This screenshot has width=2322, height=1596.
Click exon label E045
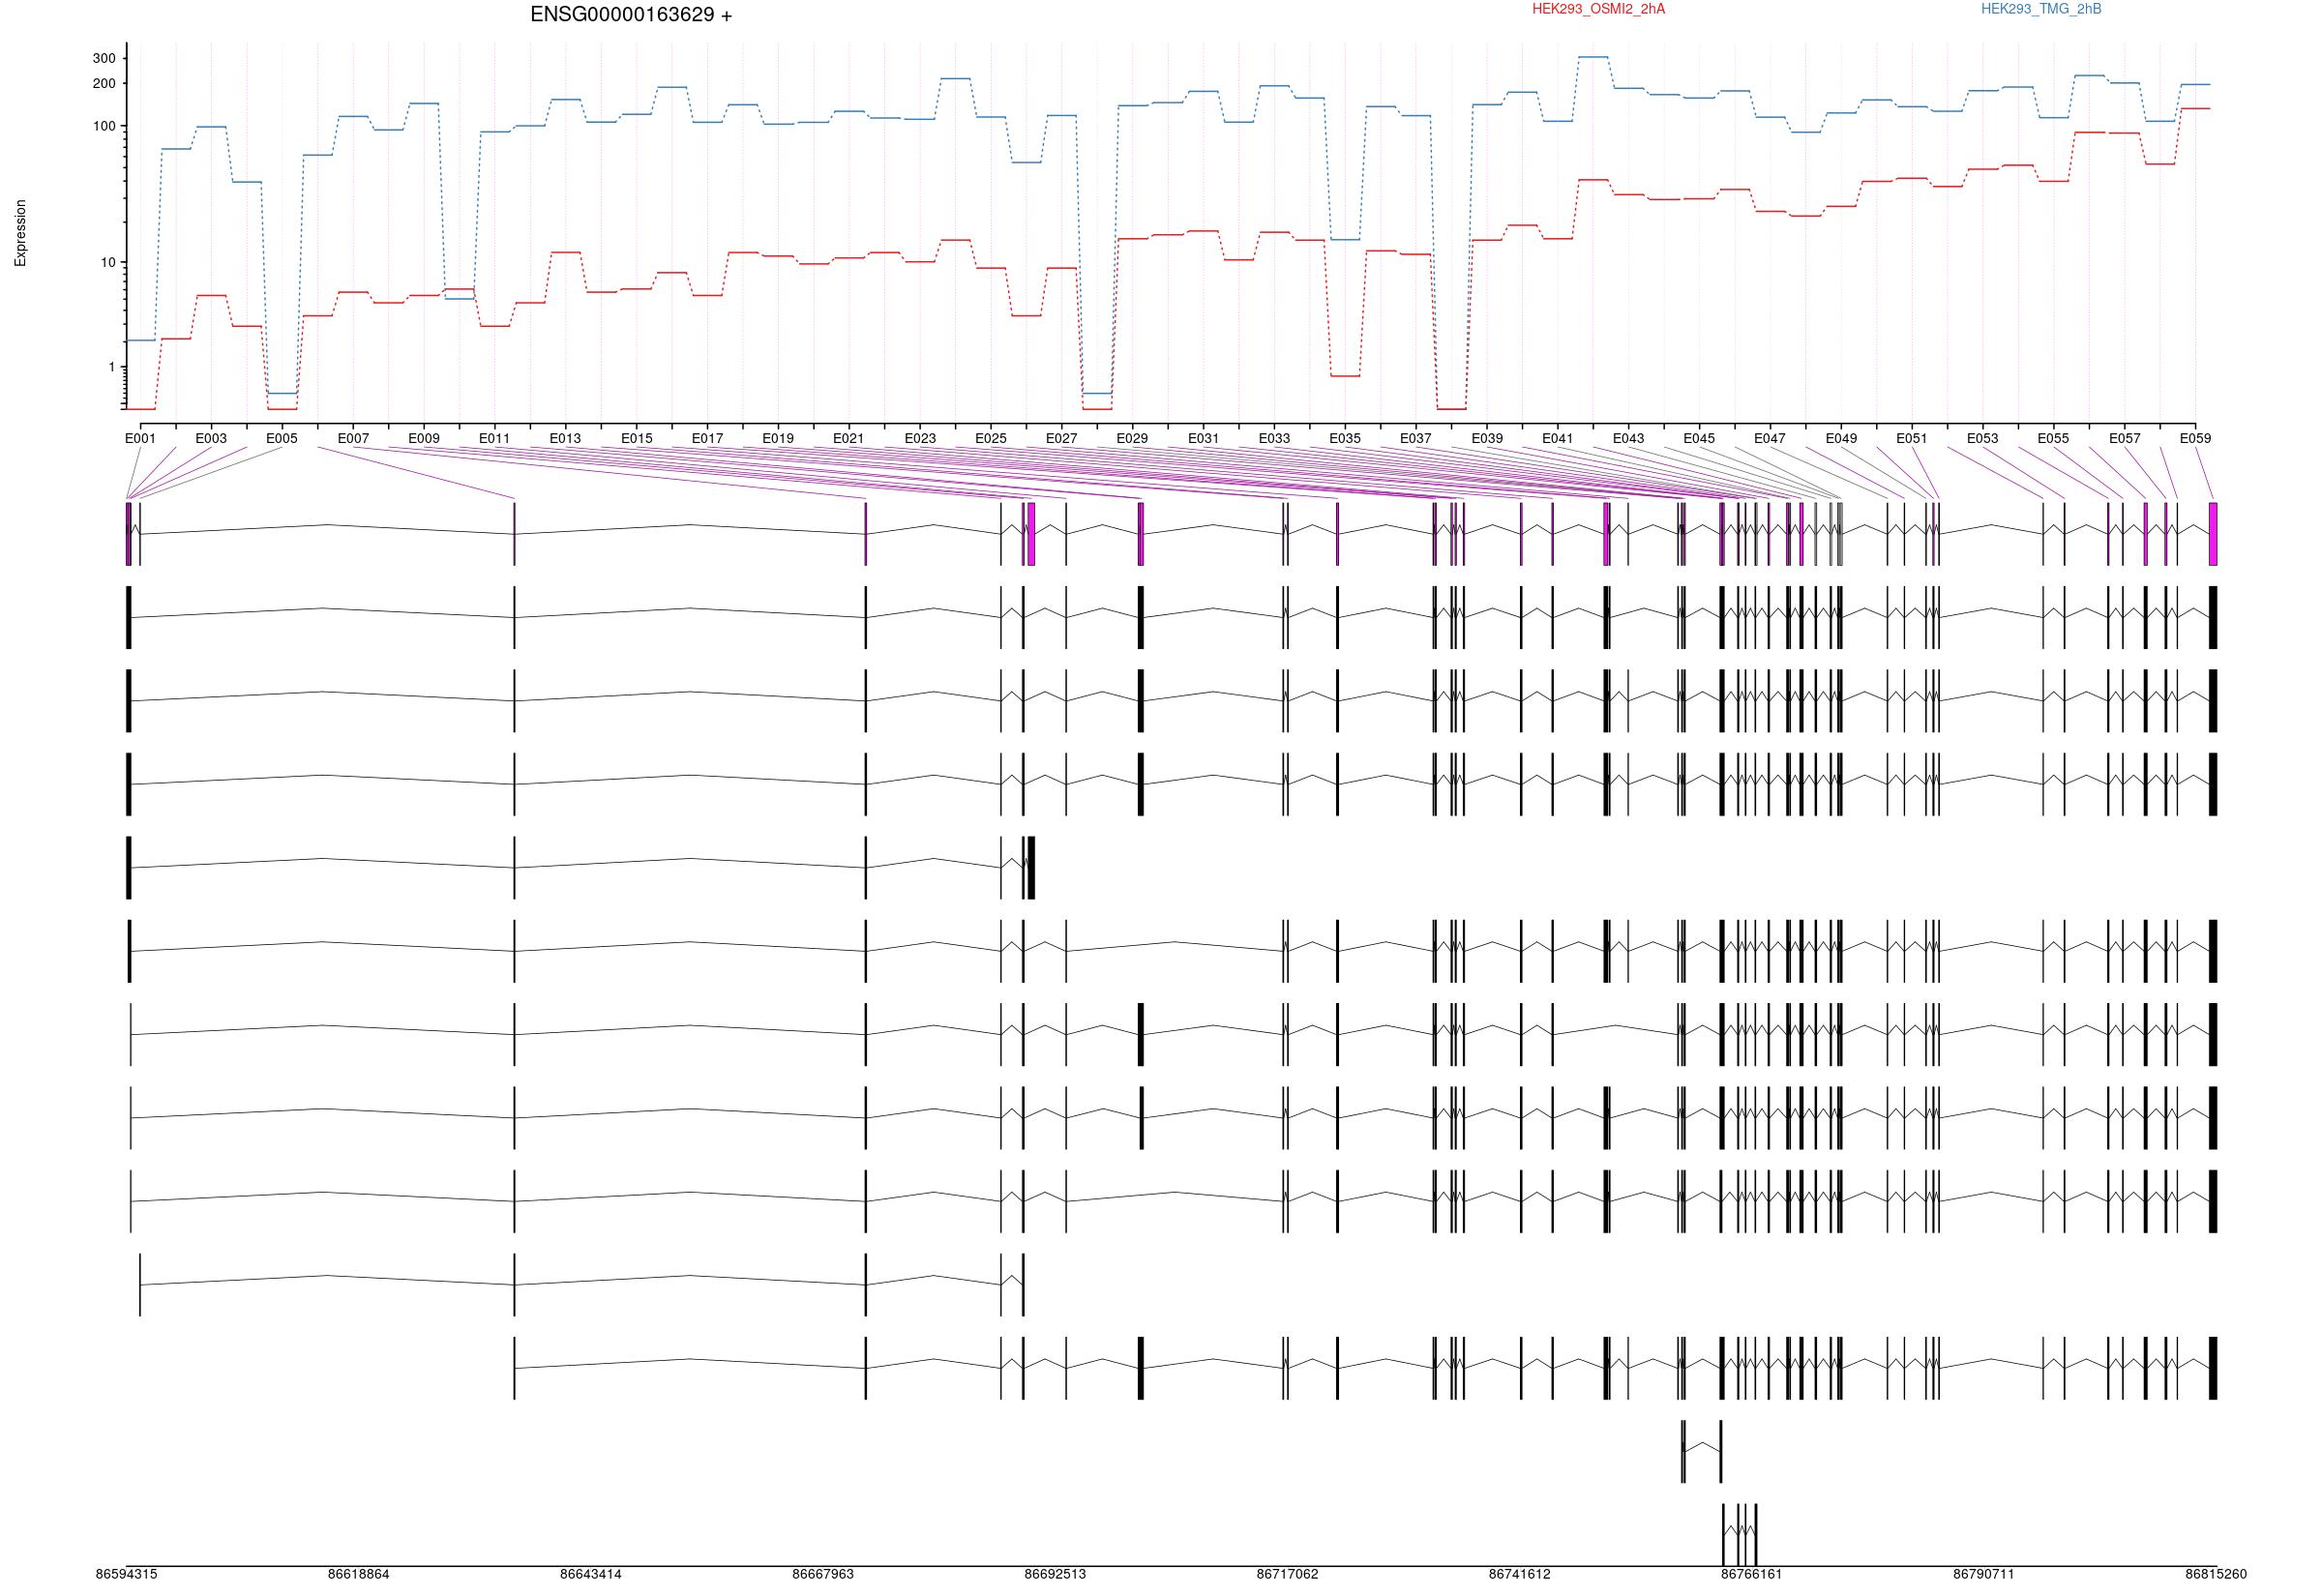(x=1699, y=438)
